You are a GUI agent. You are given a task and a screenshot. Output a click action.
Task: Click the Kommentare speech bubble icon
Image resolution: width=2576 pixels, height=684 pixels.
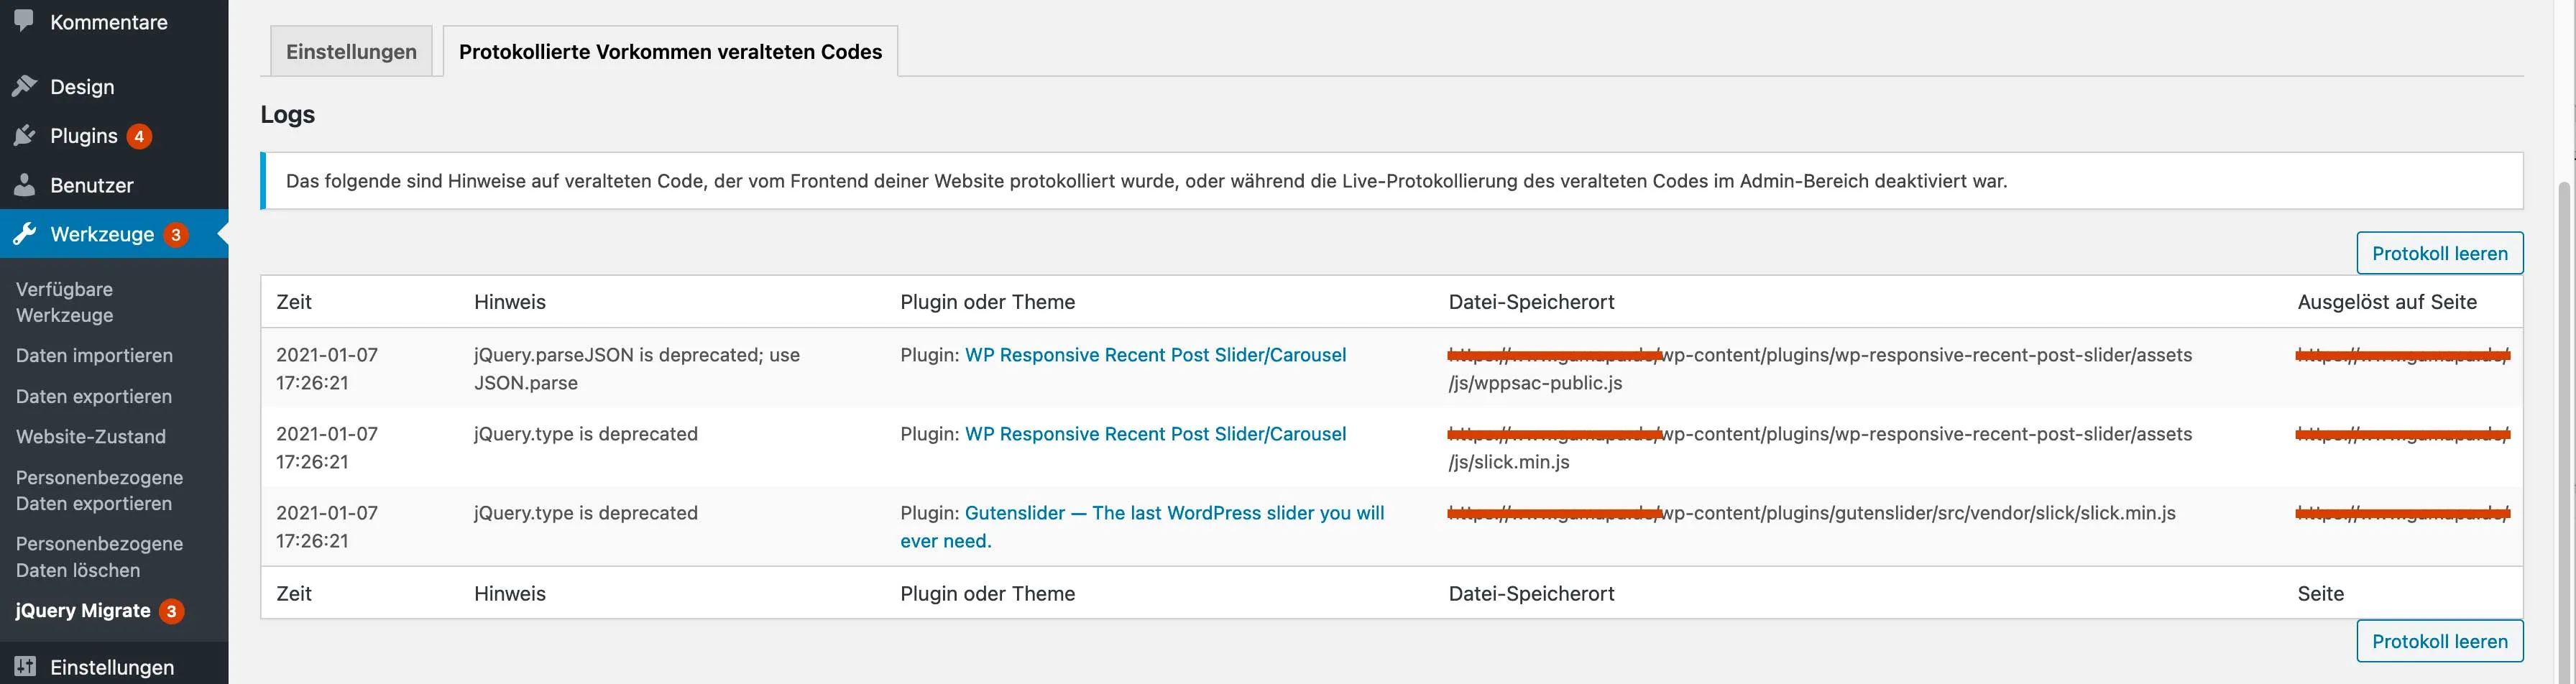(24, 20)
